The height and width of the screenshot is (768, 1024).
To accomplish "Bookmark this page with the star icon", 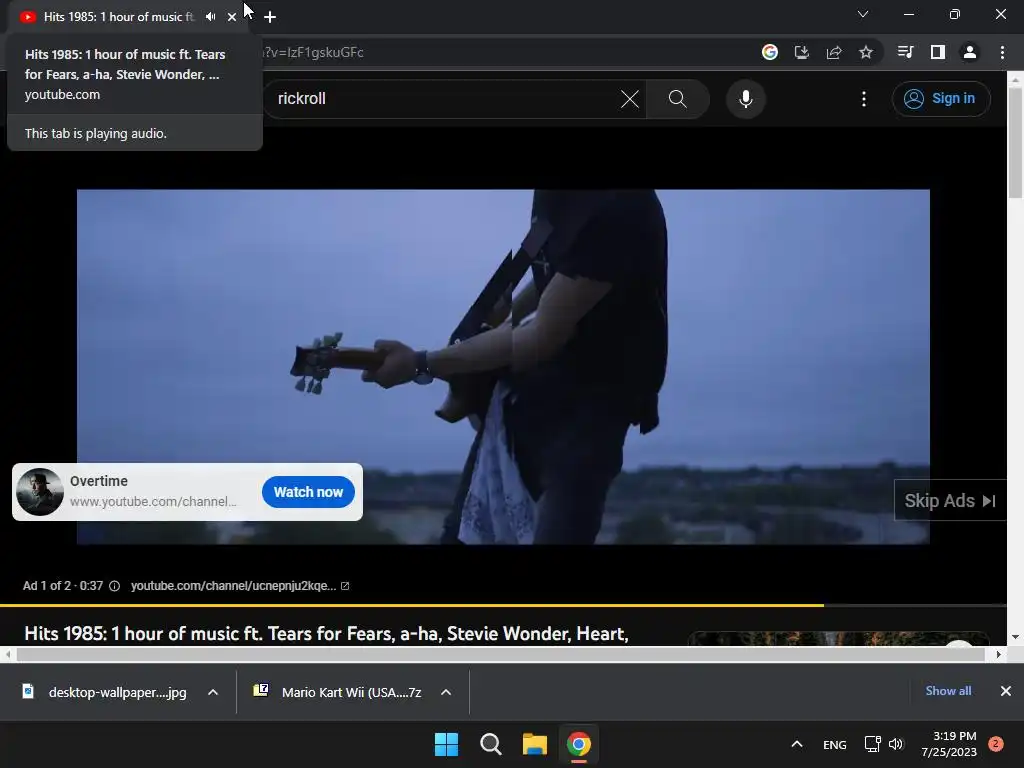I will coord(866,52).
